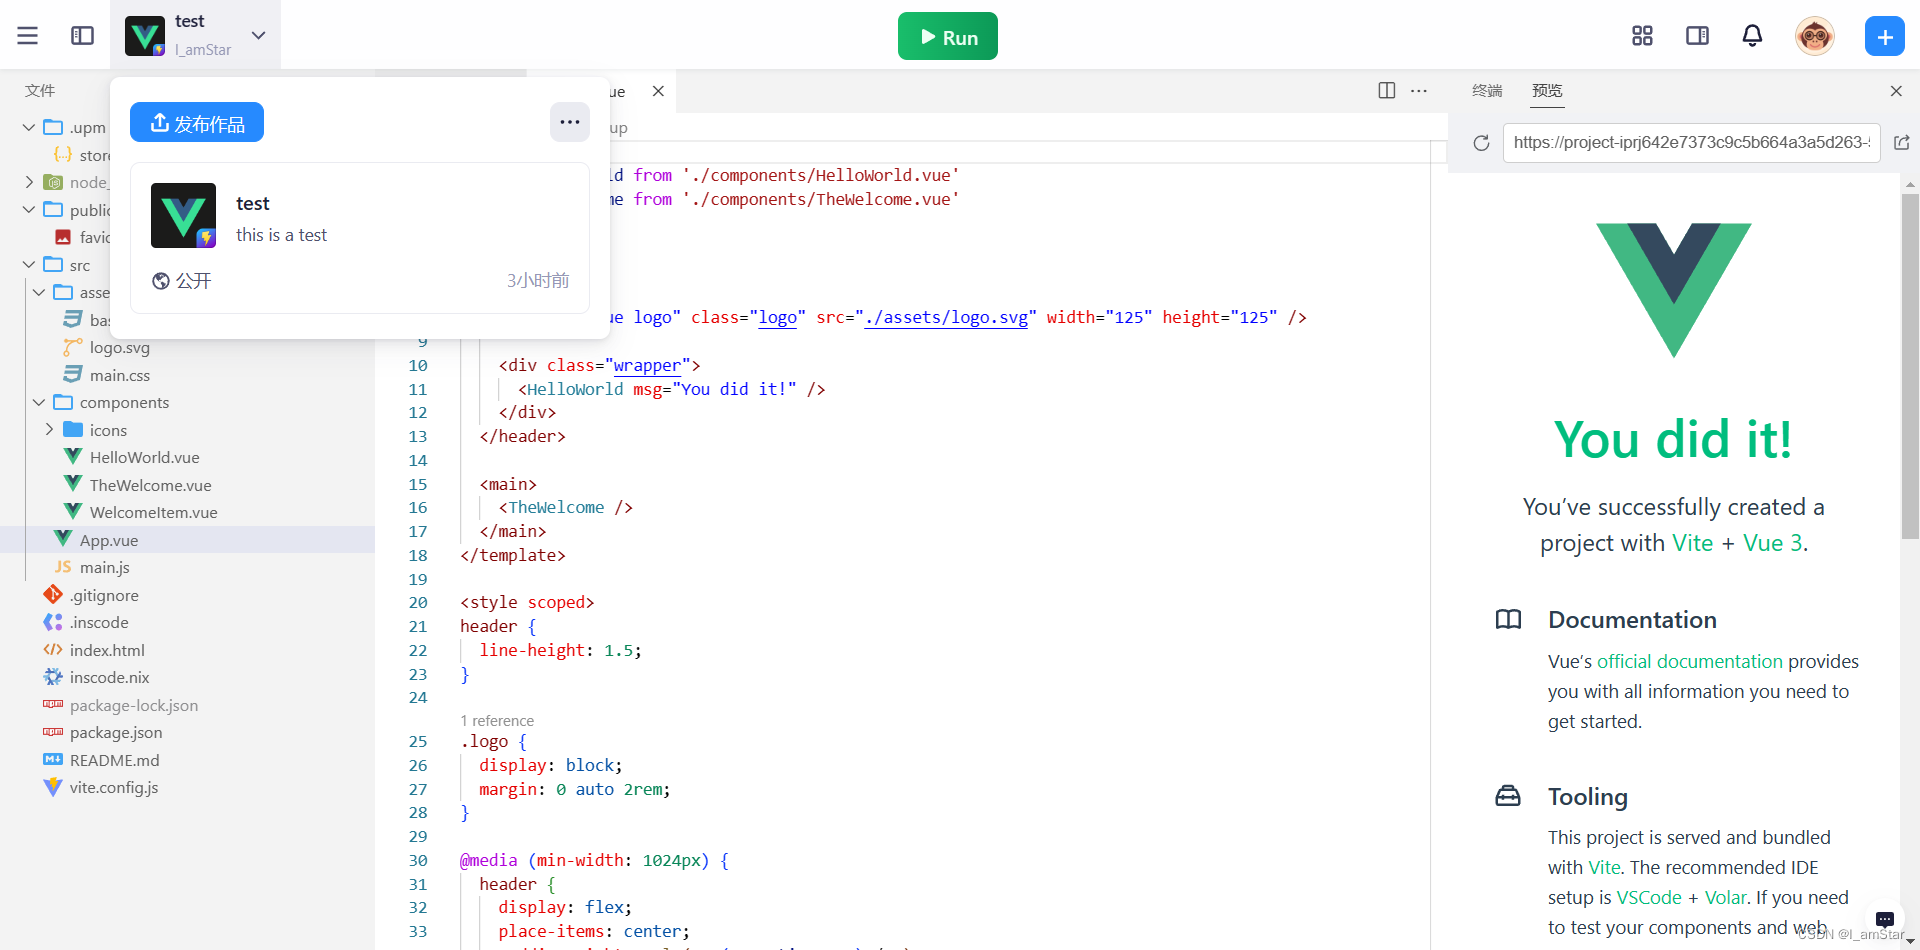Click the Vue 3 link in preview
Screen dimensions: 1920x950
[x=1773, y=543]
